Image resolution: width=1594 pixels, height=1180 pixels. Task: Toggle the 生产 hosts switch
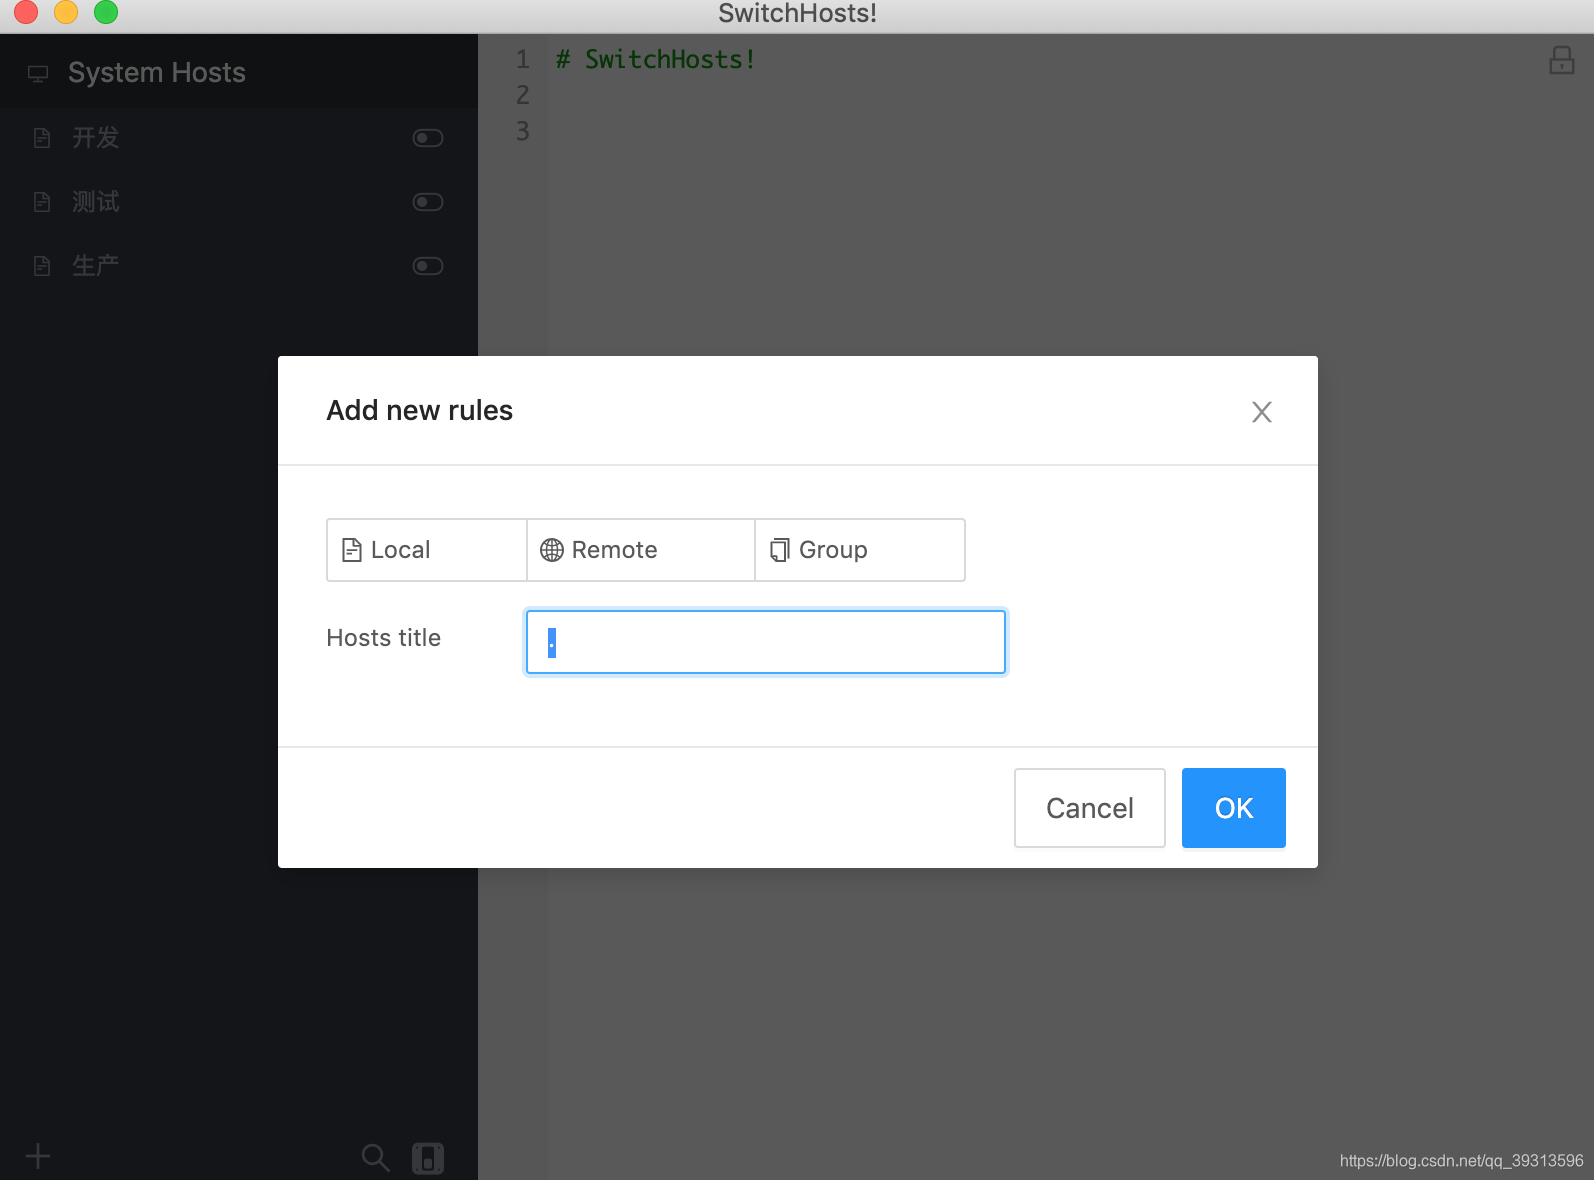tap(428, 266)
